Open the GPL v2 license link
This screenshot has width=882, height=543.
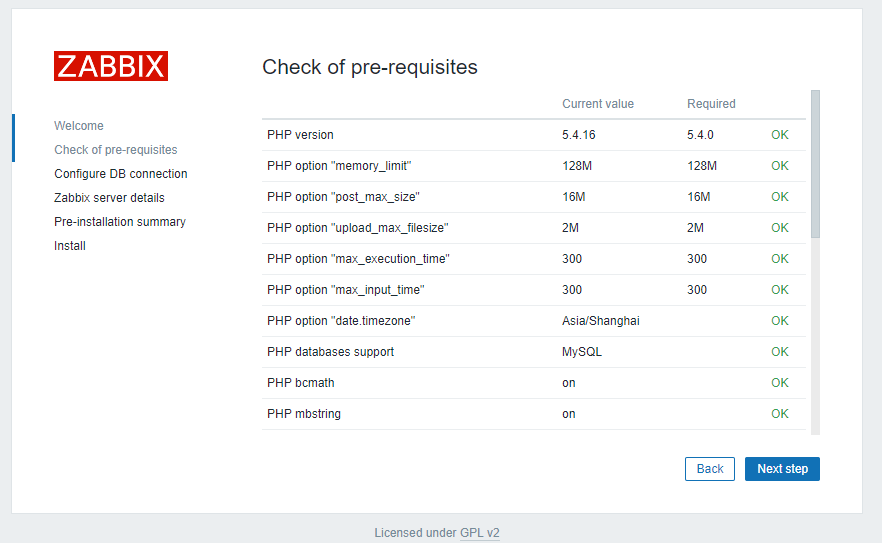tap(480, 533)
